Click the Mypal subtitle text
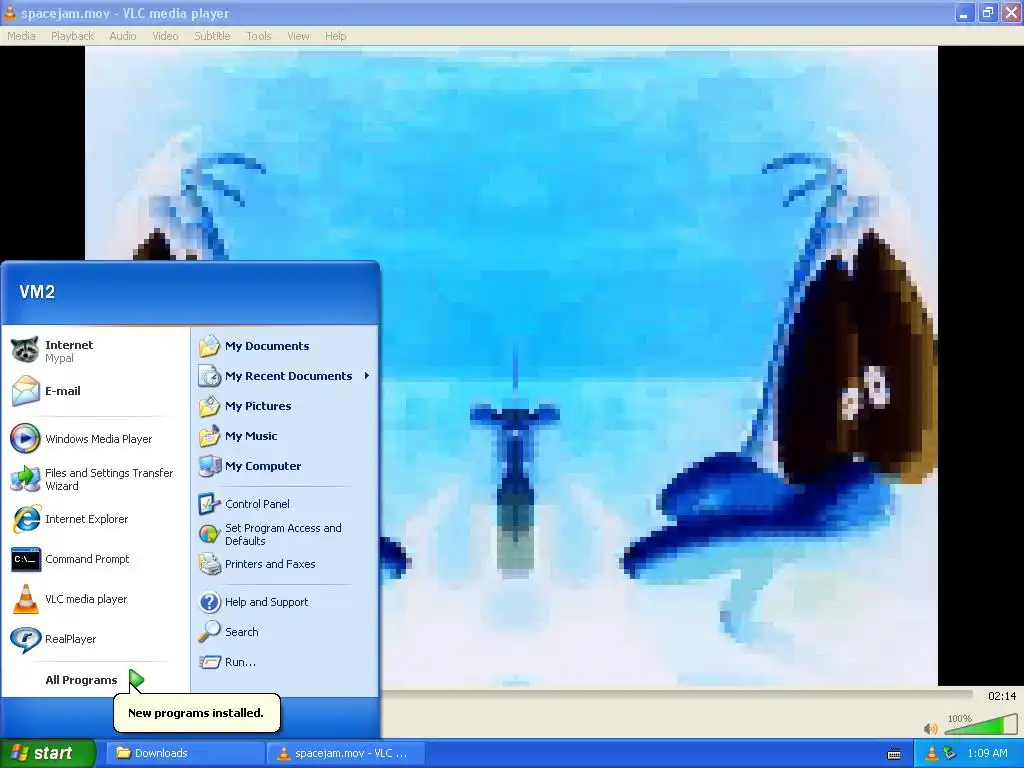Screen dimensions: 1024x768 click(59, 359)
